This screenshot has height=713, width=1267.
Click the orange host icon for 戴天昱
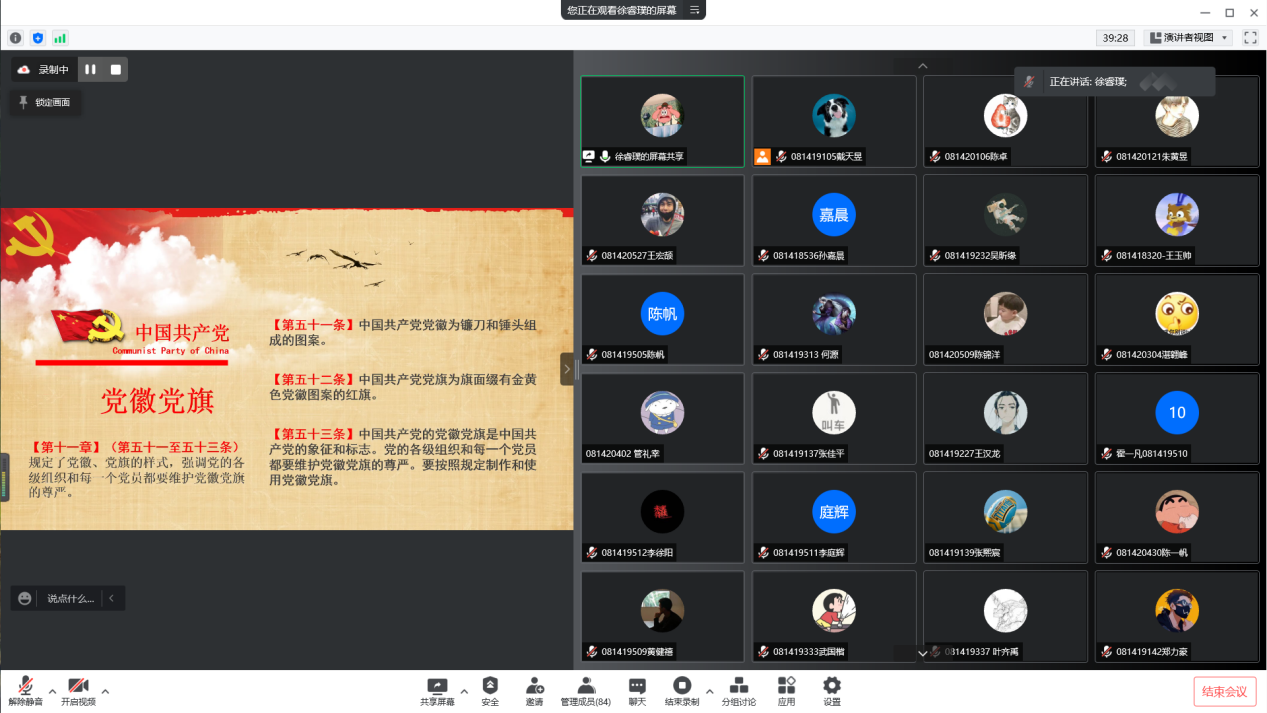click(763, 156)
